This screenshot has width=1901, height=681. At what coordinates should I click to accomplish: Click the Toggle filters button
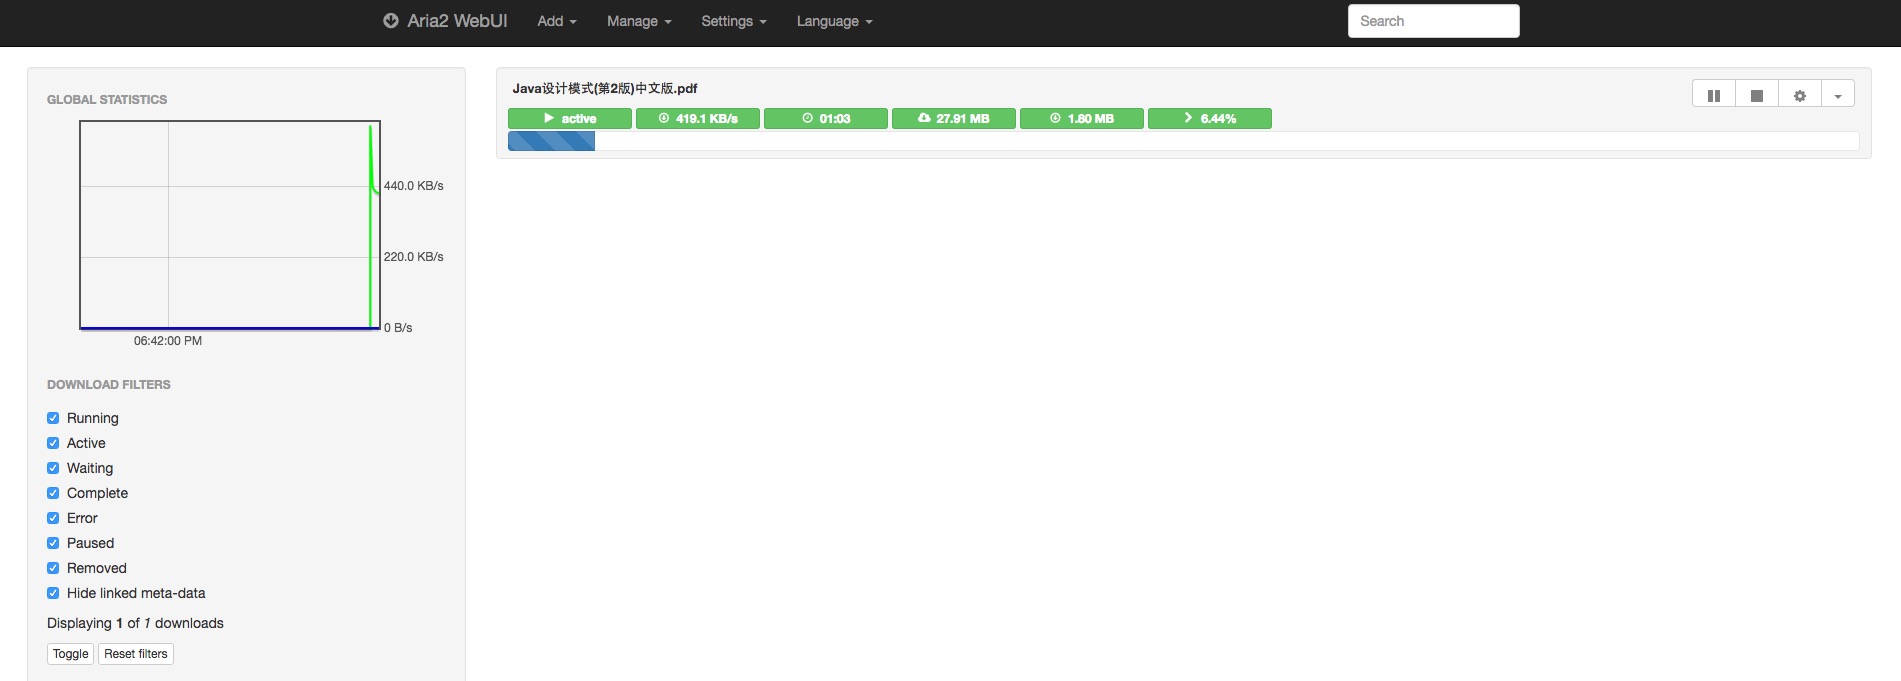[70, 654]
